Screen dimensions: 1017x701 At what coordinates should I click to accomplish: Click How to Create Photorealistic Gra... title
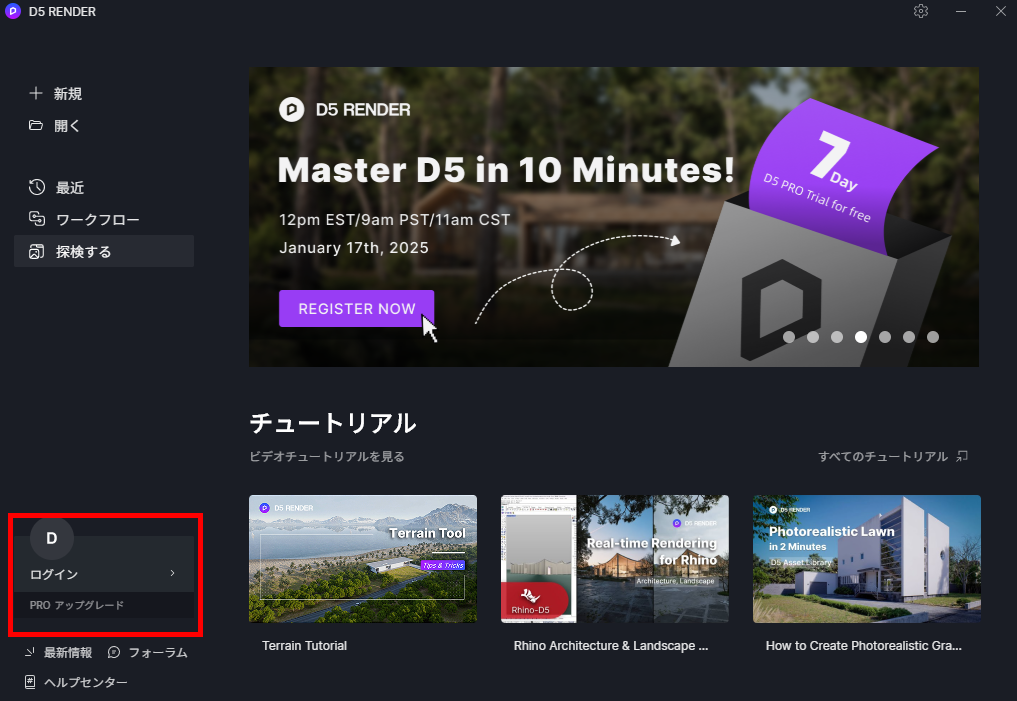pyautogui.click(x=863, y=646)
